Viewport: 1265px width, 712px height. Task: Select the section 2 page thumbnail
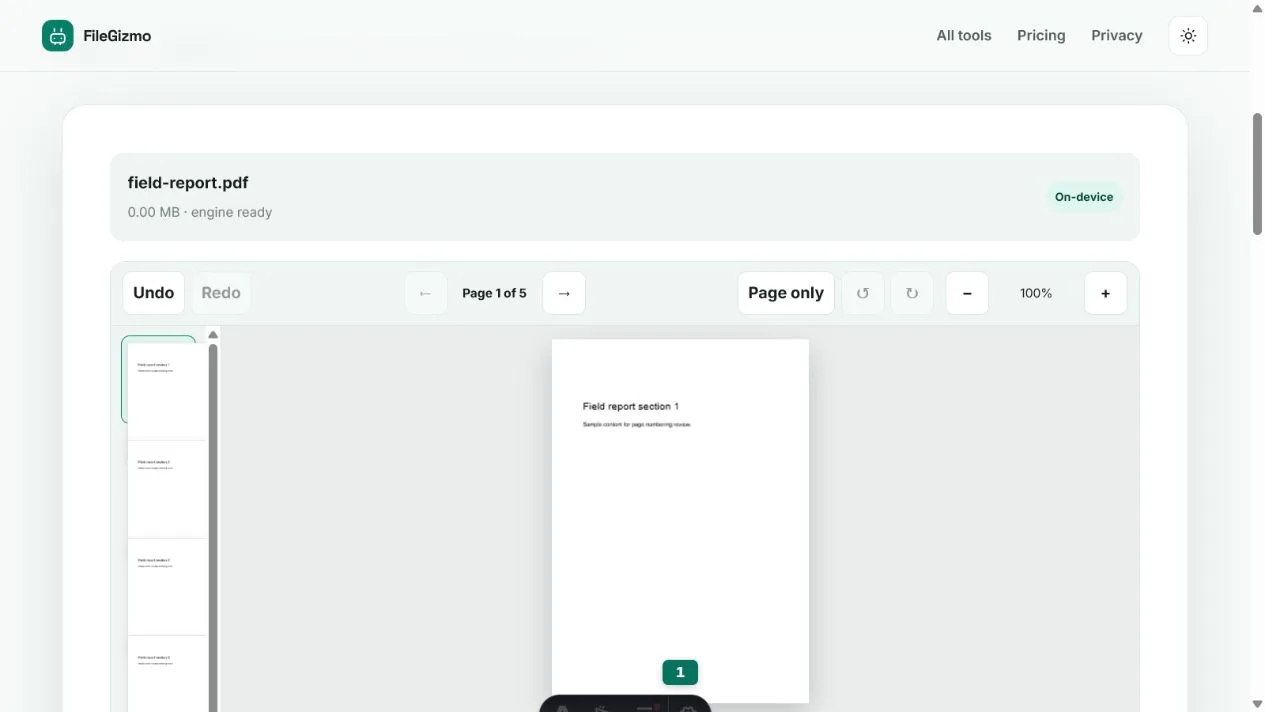pyautogui.click(x=166, y=489)
